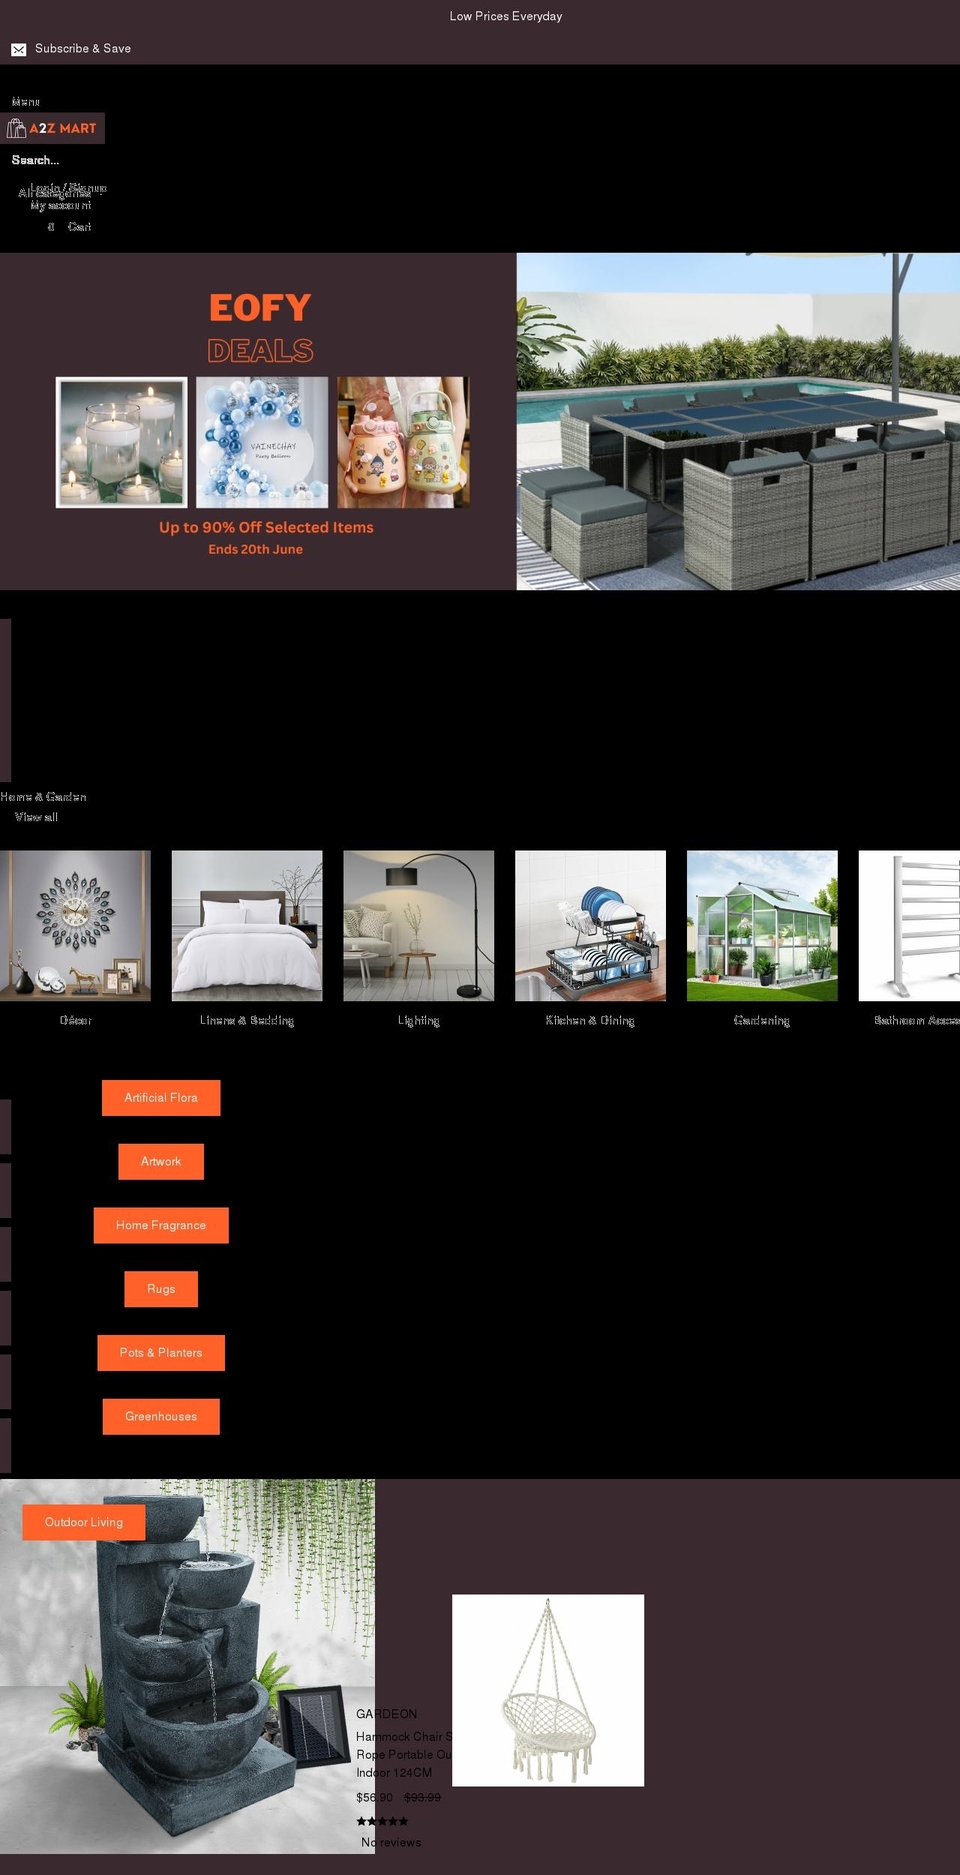The image size is (960, 1875).
Task: Click the shopping bag logo icon
Action: pos(16,128)
